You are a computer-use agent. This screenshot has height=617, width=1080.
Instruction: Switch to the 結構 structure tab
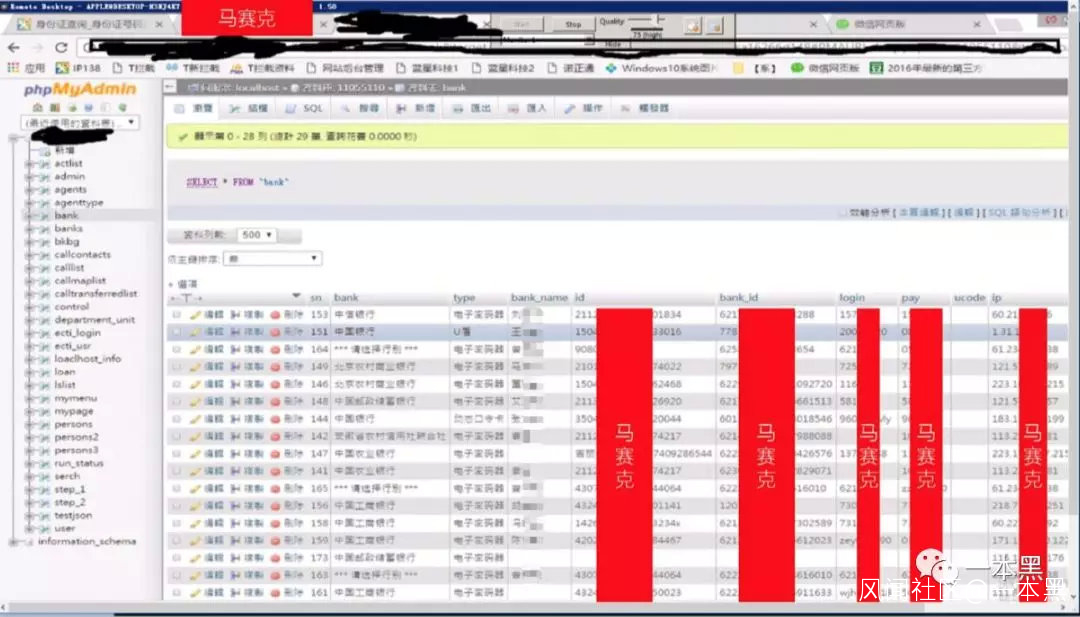click(x=249, y=109)
